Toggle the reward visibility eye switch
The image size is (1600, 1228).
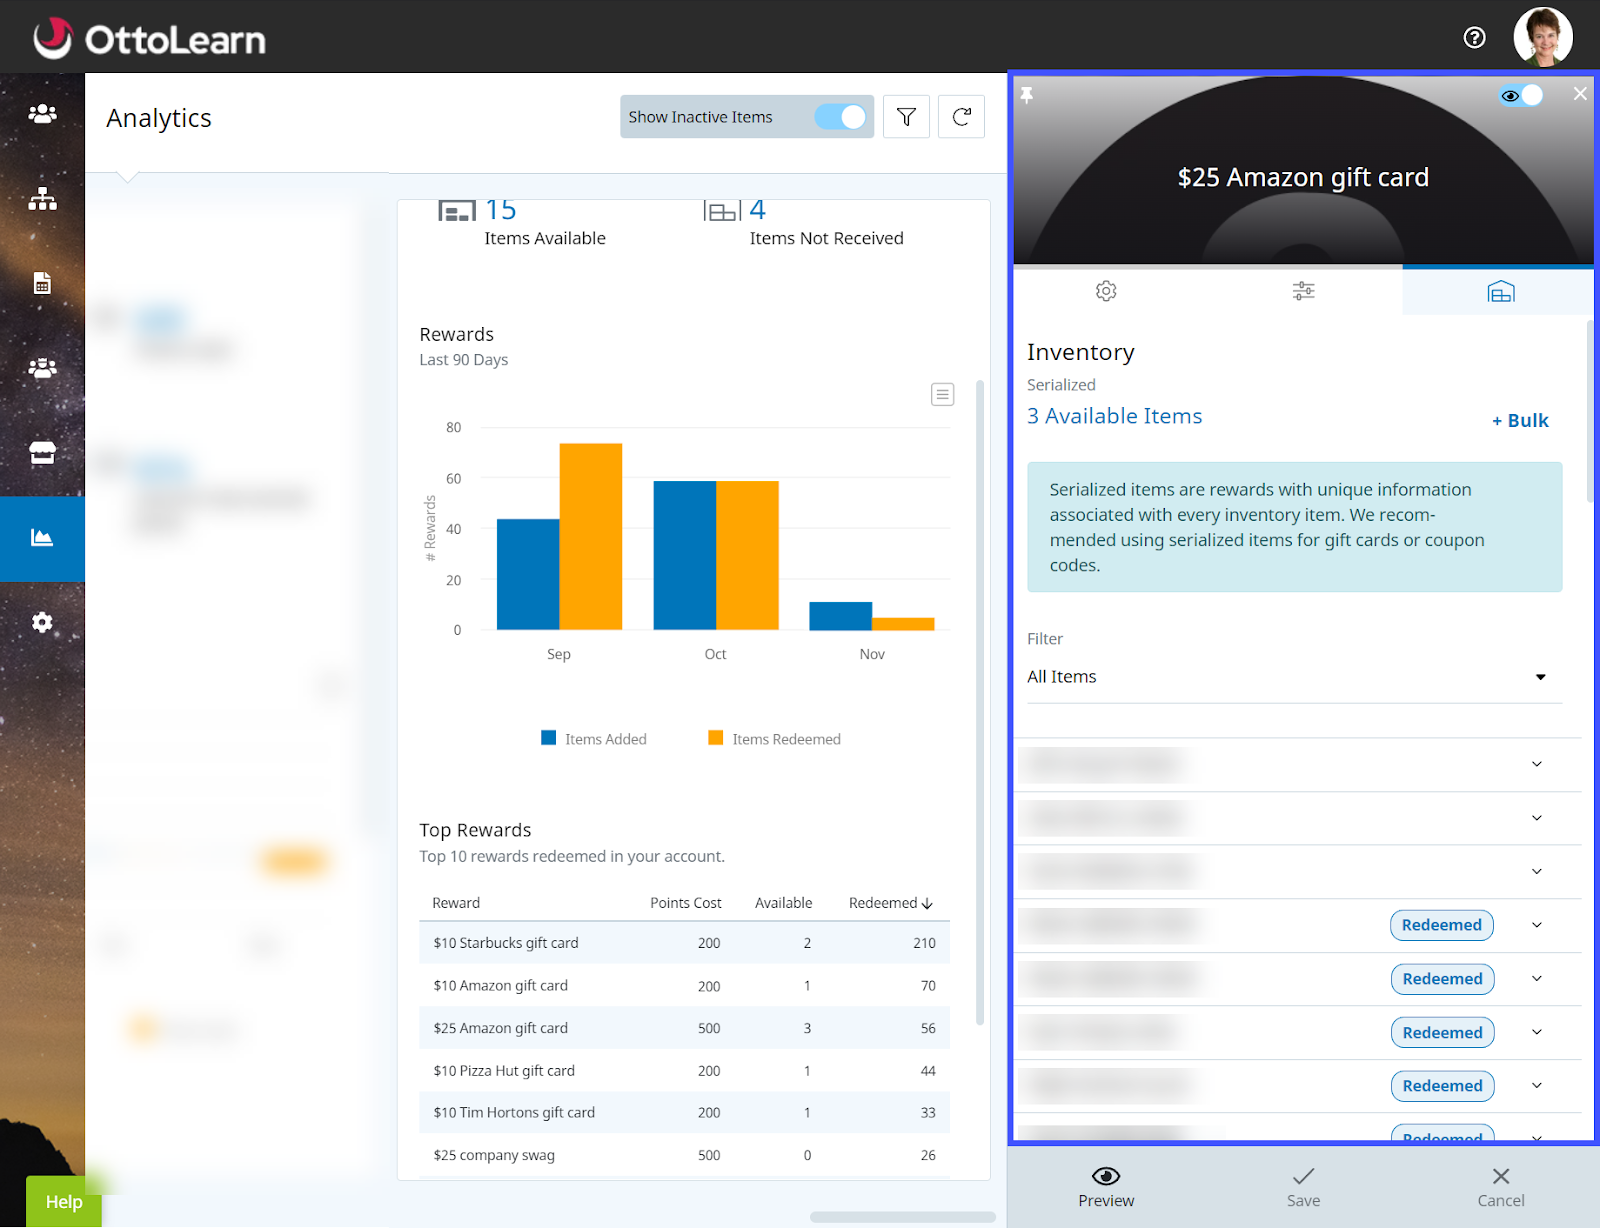click(1521, 95)
